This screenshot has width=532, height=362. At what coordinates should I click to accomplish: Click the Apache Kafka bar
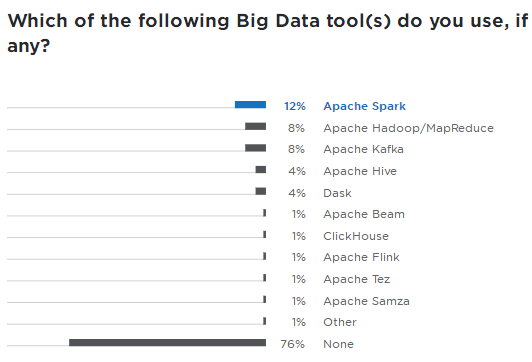(x=255, y=148)
